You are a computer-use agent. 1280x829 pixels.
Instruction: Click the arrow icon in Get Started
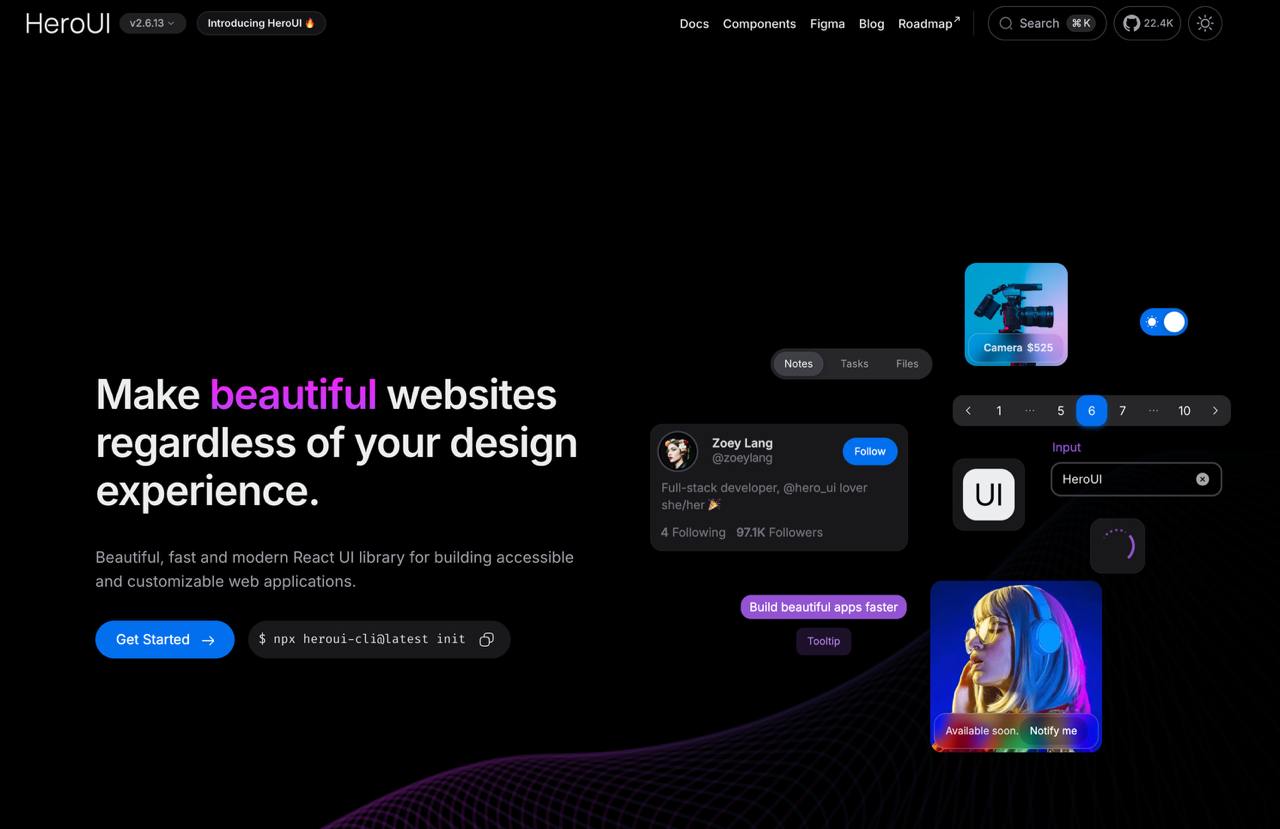208,640
